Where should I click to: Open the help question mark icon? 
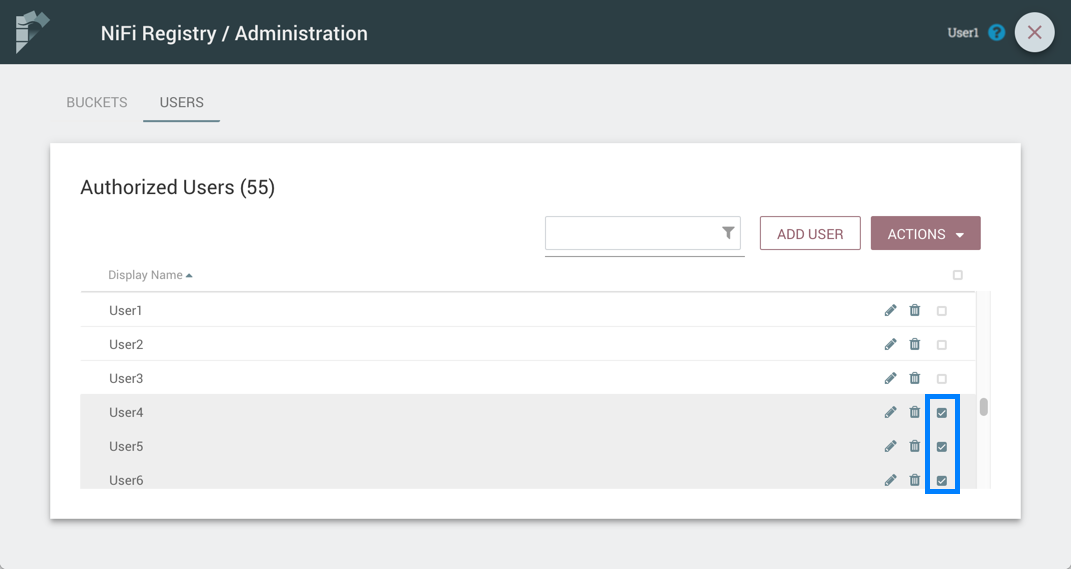(996, 33)
